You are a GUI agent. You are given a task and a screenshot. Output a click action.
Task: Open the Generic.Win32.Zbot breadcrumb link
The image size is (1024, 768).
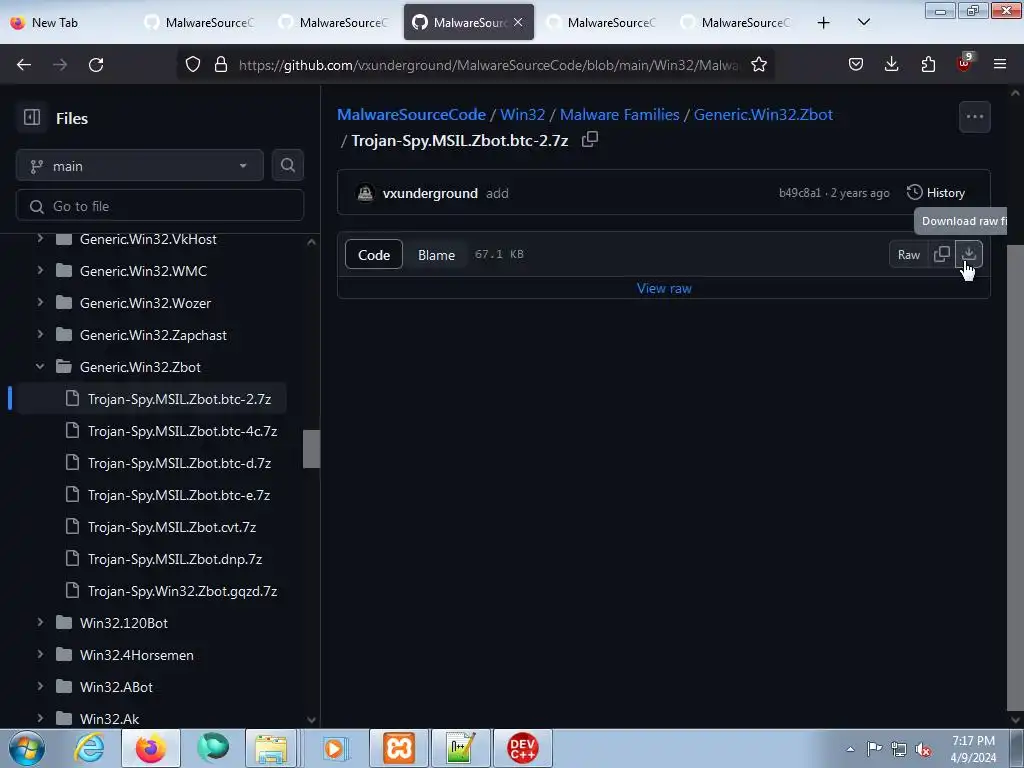[763, 114]
